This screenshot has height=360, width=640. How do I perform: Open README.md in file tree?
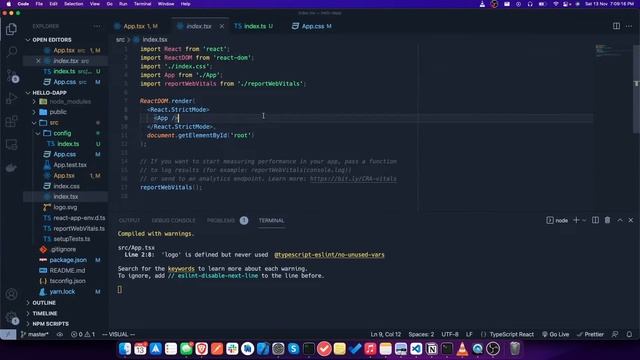tap(66, 271)
